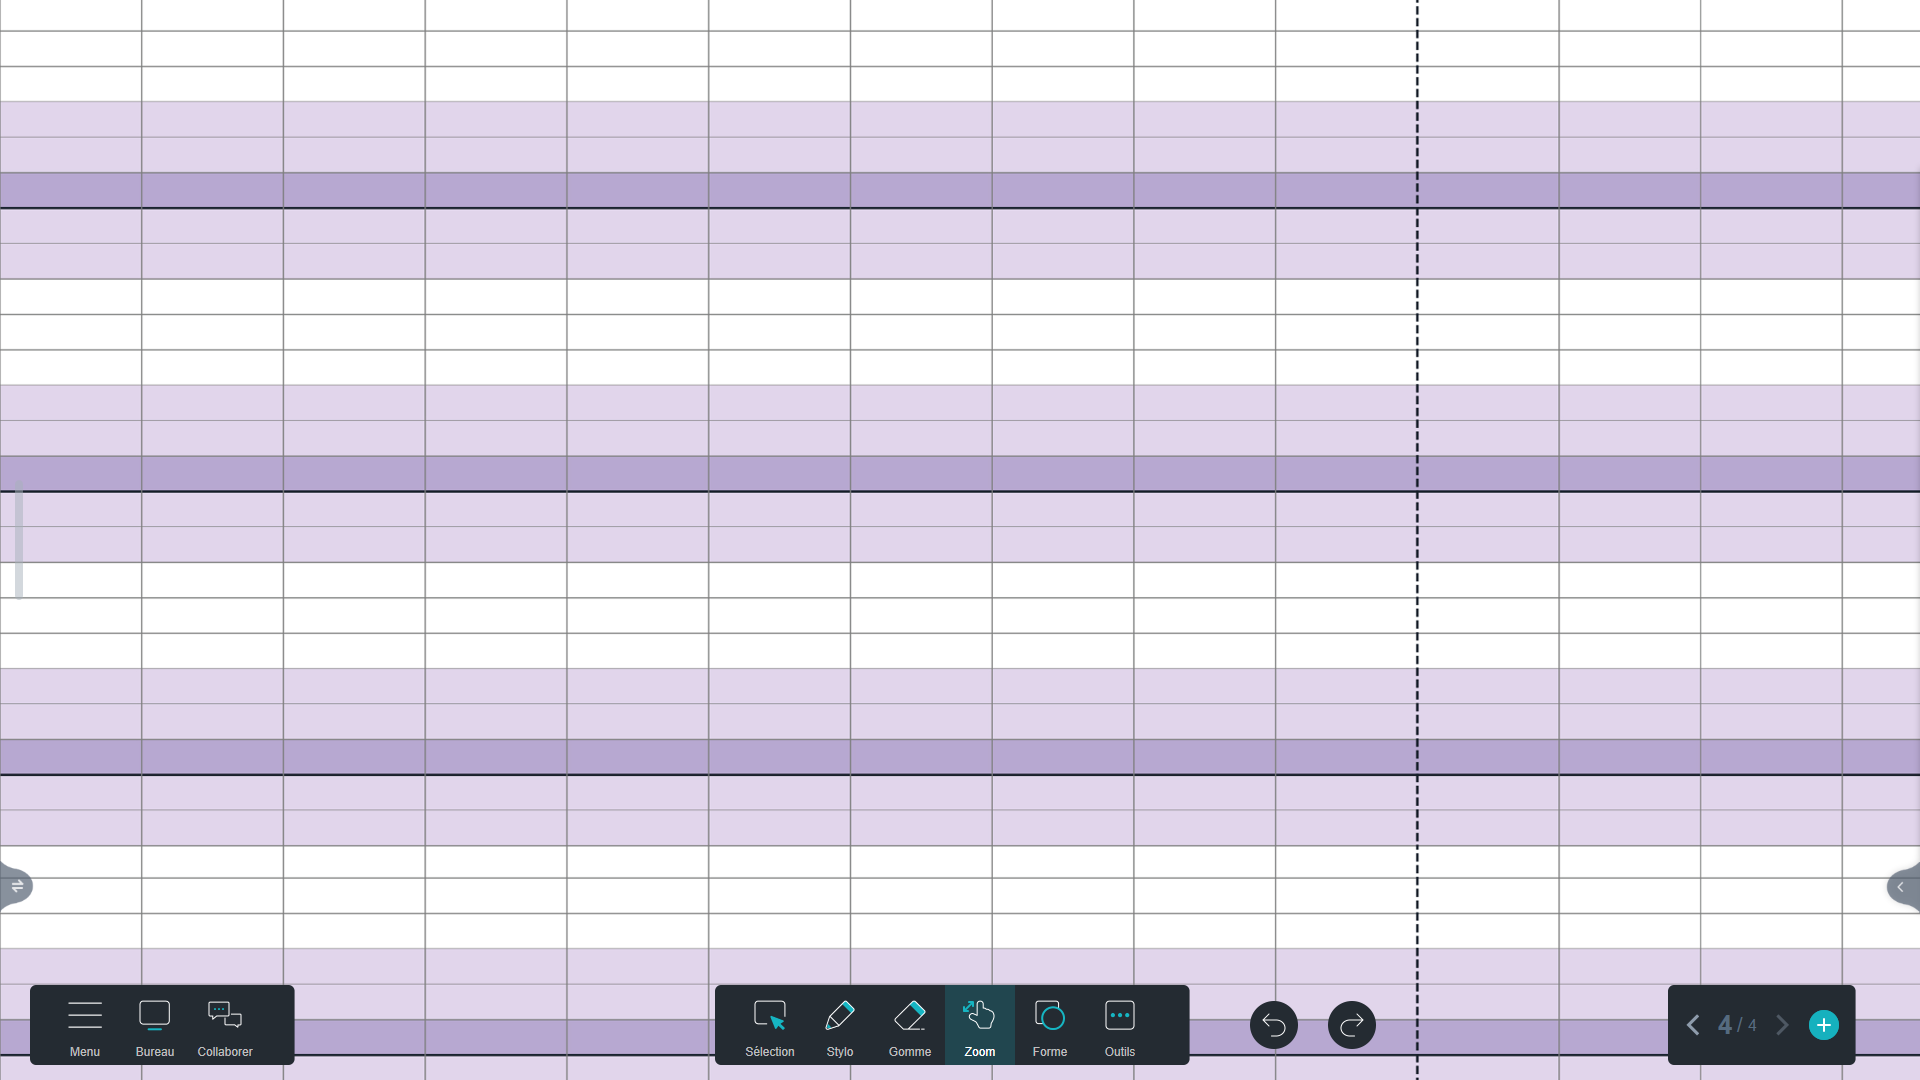Navigate to next page with arrow
The width and height of the screenshot is (1920, 1080).
tap(1782, 1025)
